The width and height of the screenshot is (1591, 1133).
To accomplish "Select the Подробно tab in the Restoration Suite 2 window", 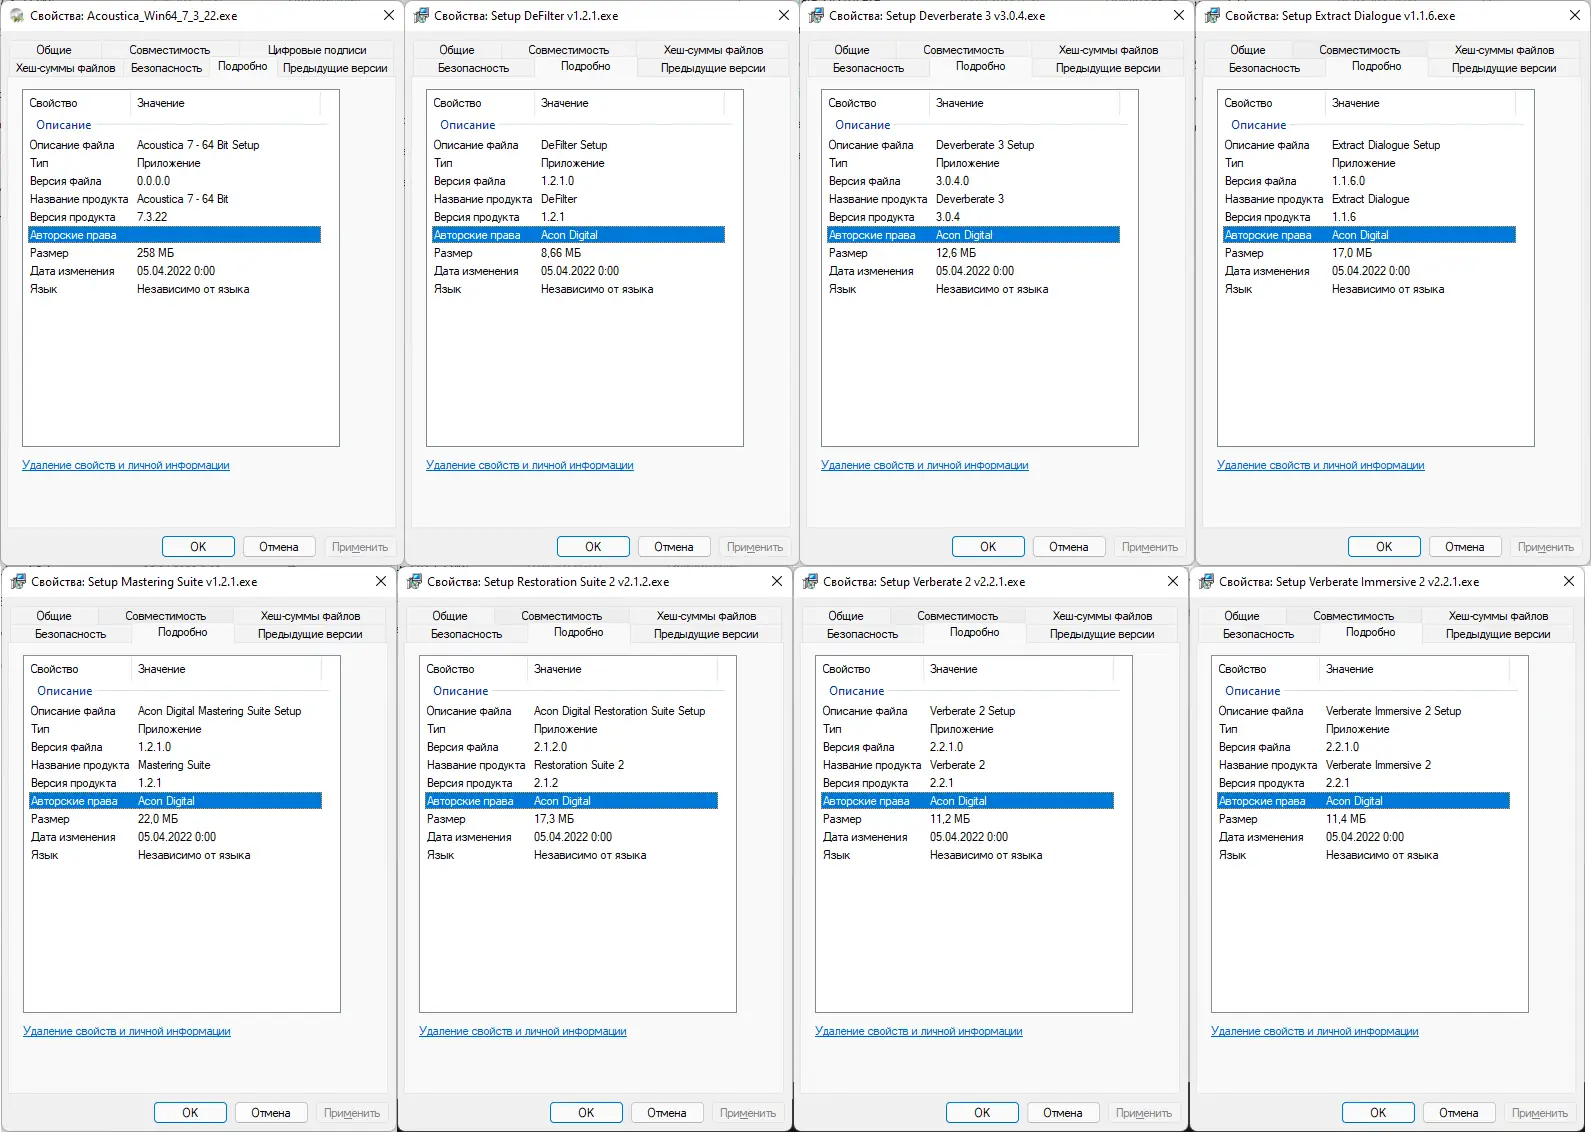I will click(578, 632).
